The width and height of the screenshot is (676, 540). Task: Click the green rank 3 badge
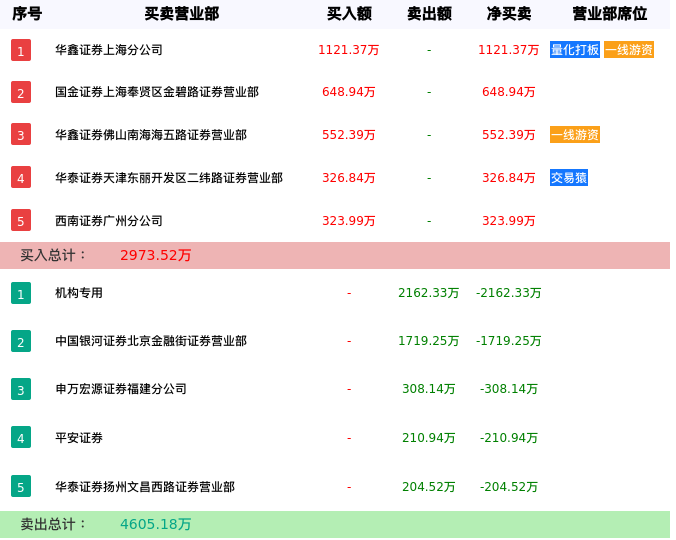(21, 389)
